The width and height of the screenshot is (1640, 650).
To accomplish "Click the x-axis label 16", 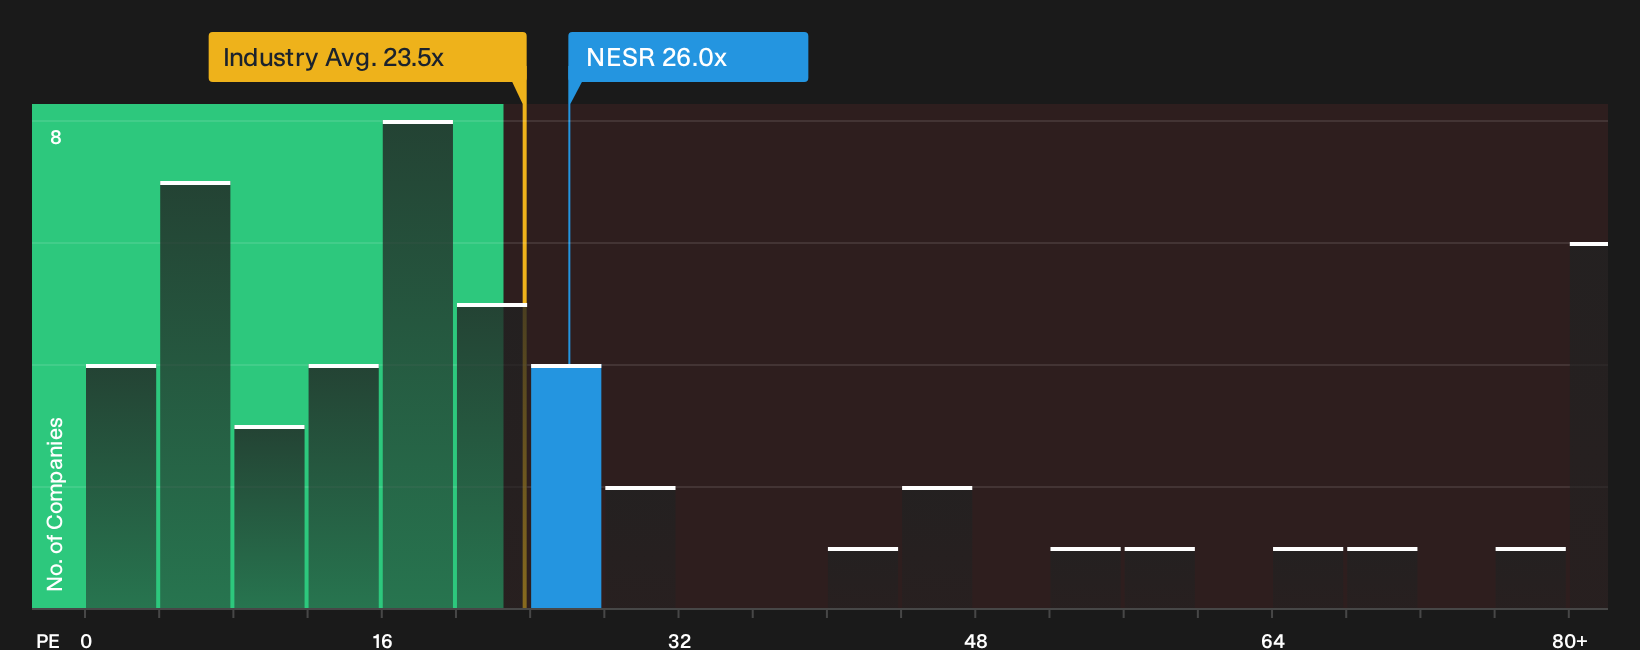I will (x=382, y=640).
